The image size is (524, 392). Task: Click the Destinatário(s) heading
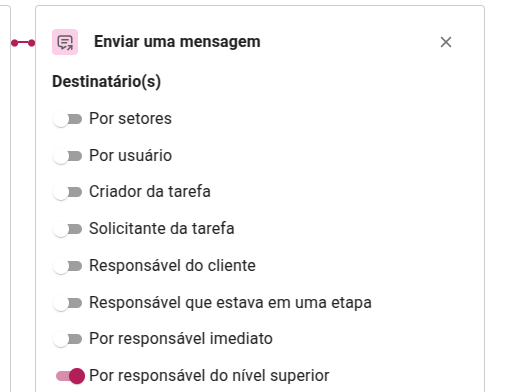(107, 82)
